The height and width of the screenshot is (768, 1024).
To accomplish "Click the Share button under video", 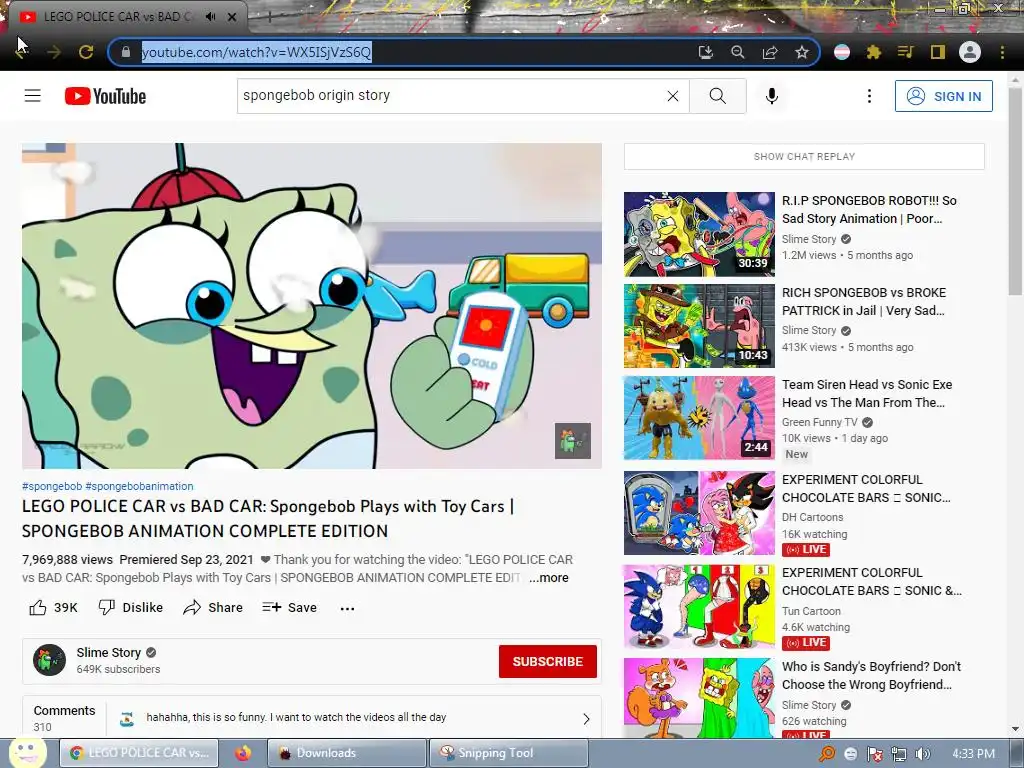I will (x=213, y=608).
